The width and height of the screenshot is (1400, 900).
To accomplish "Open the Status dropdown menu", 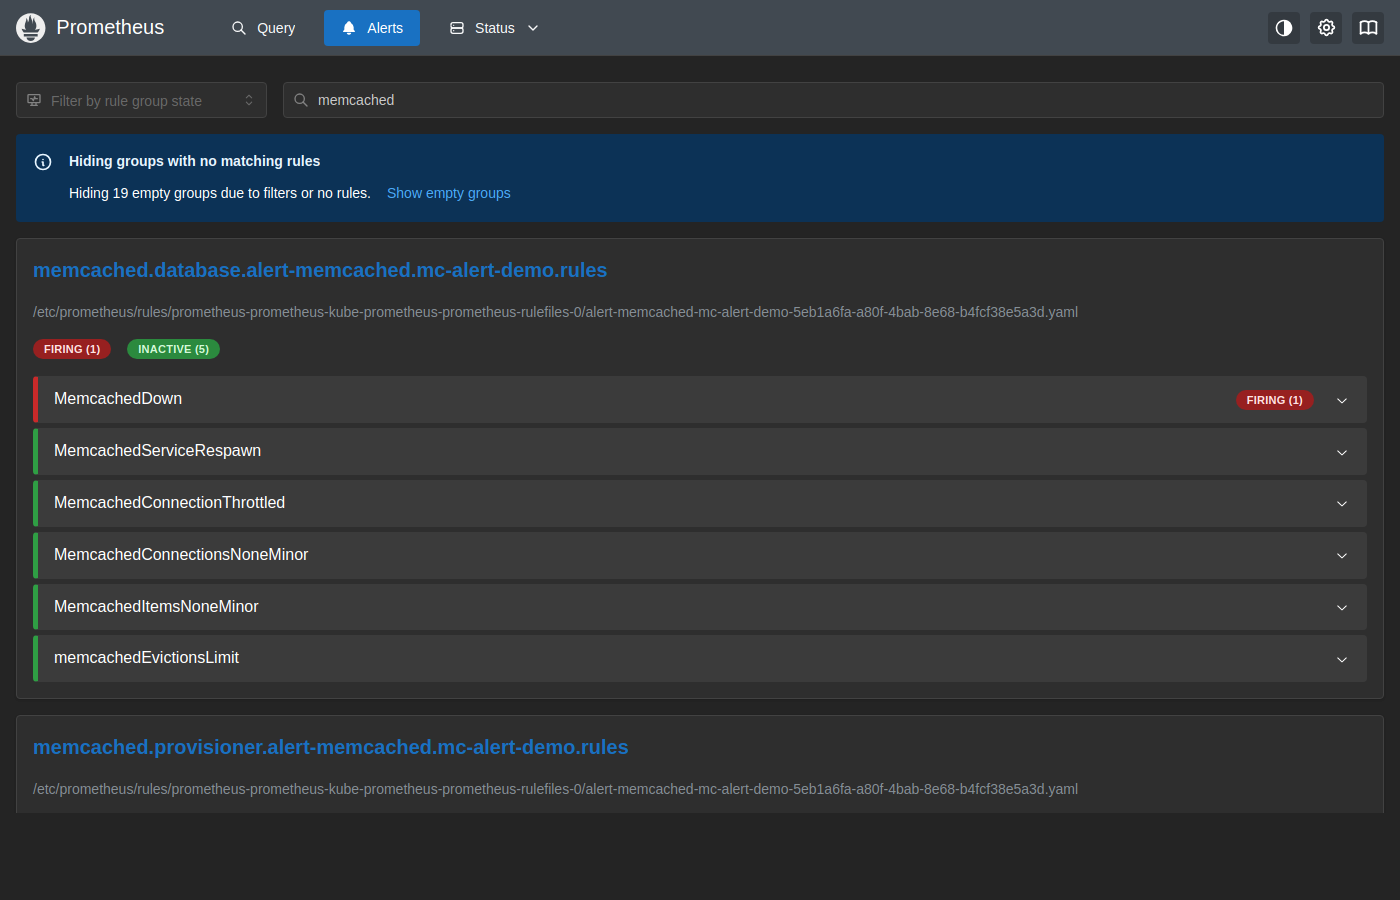I will coord(494,28).
